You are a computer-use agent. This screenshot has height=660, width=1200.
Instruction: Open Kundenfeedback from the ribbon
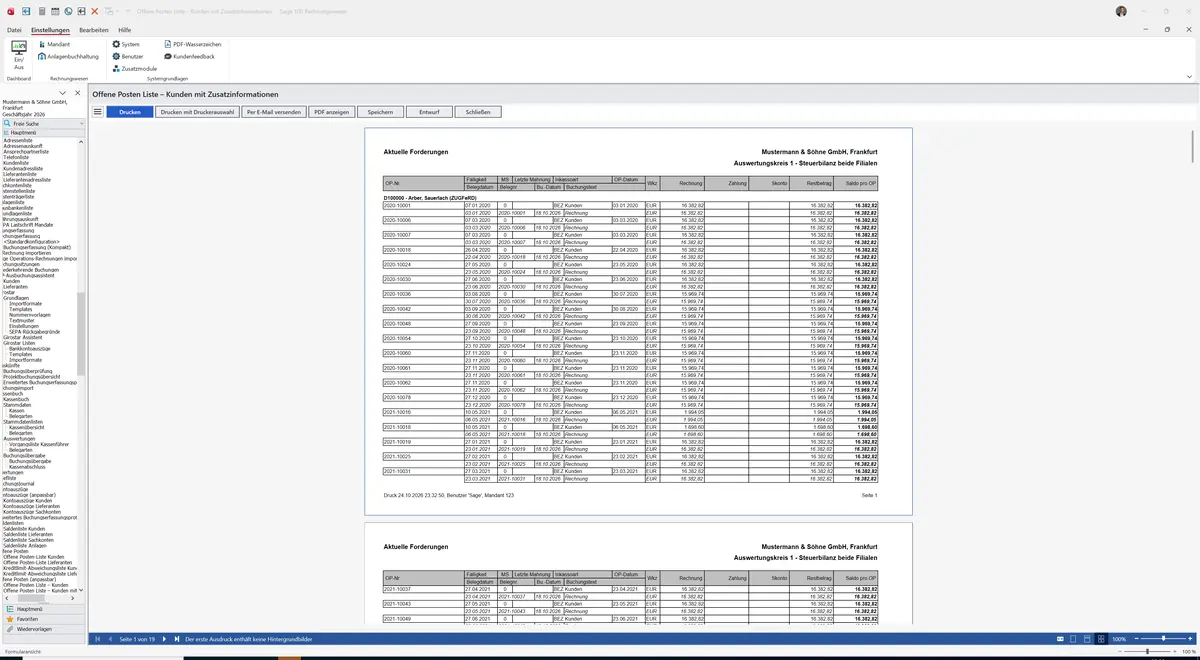189,57
